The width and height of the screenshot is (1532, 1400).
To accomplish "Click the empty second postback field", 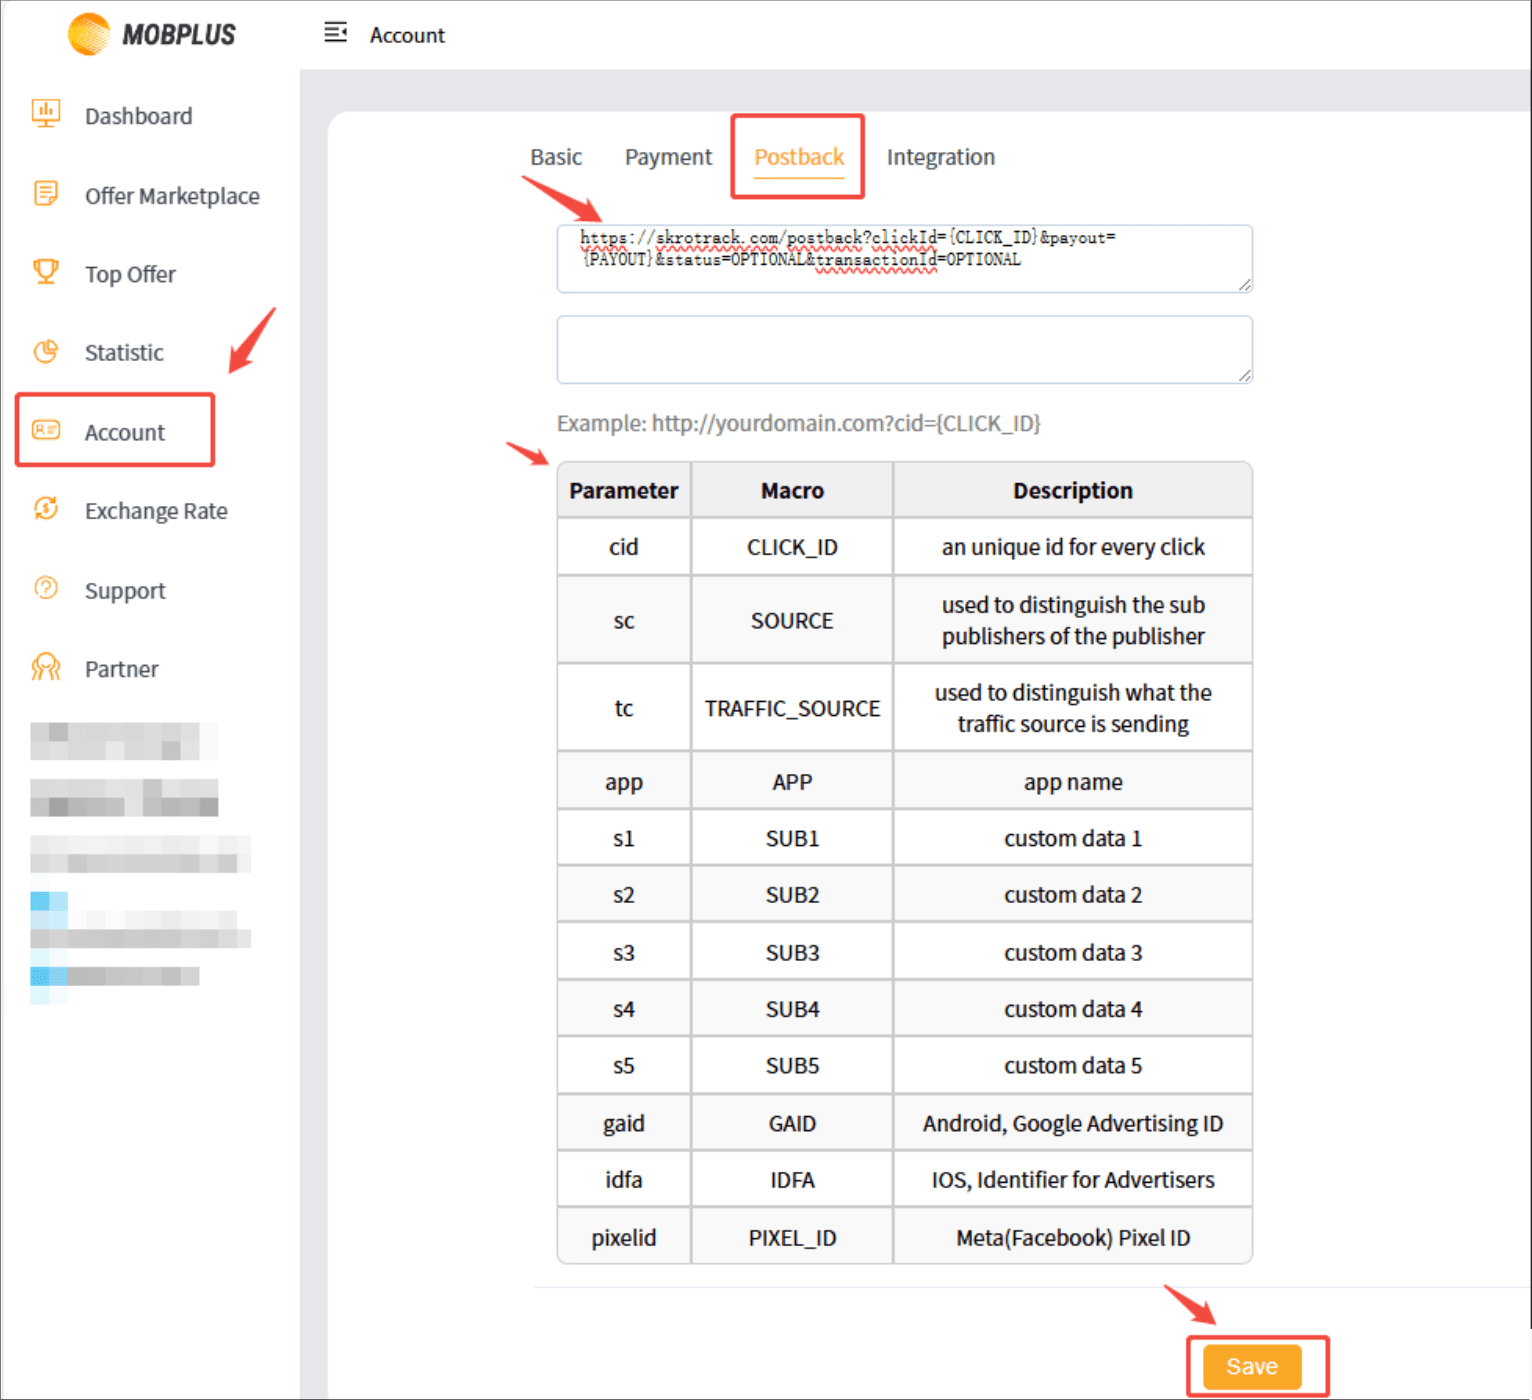I will pos(904,350).
